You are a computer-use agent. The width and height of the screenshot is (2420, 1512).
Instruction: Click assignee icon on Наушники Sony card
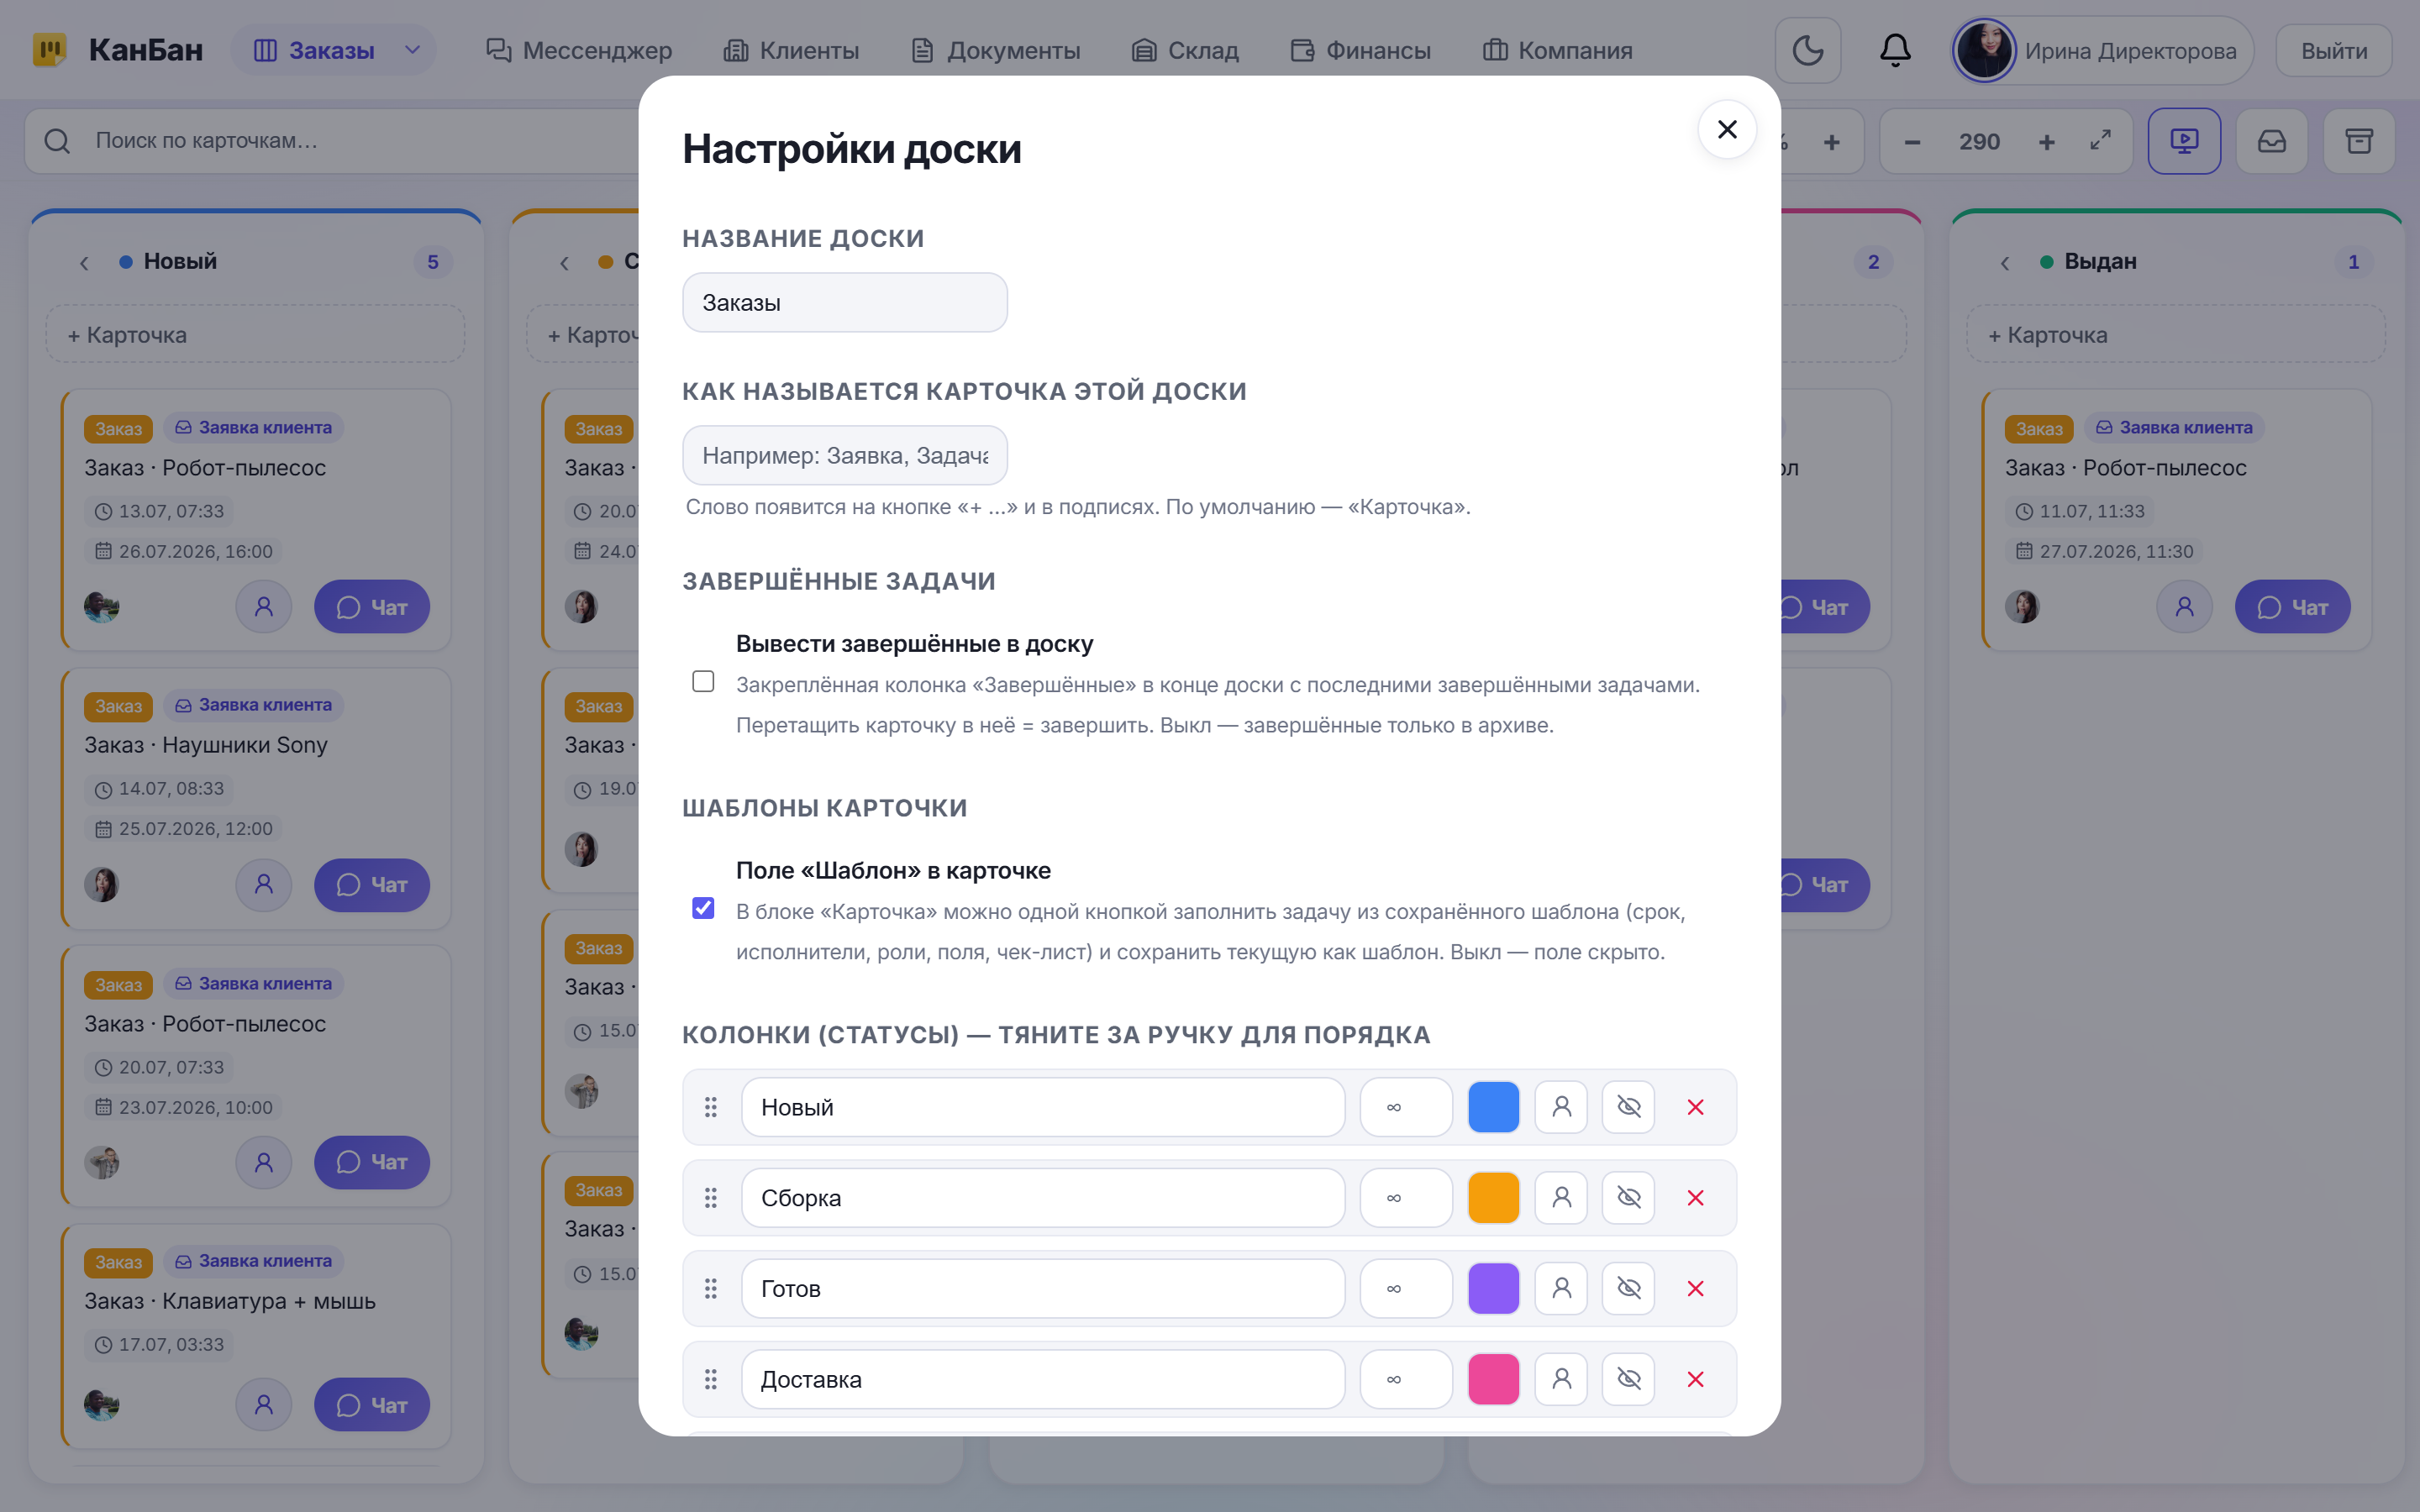(264, 885)
